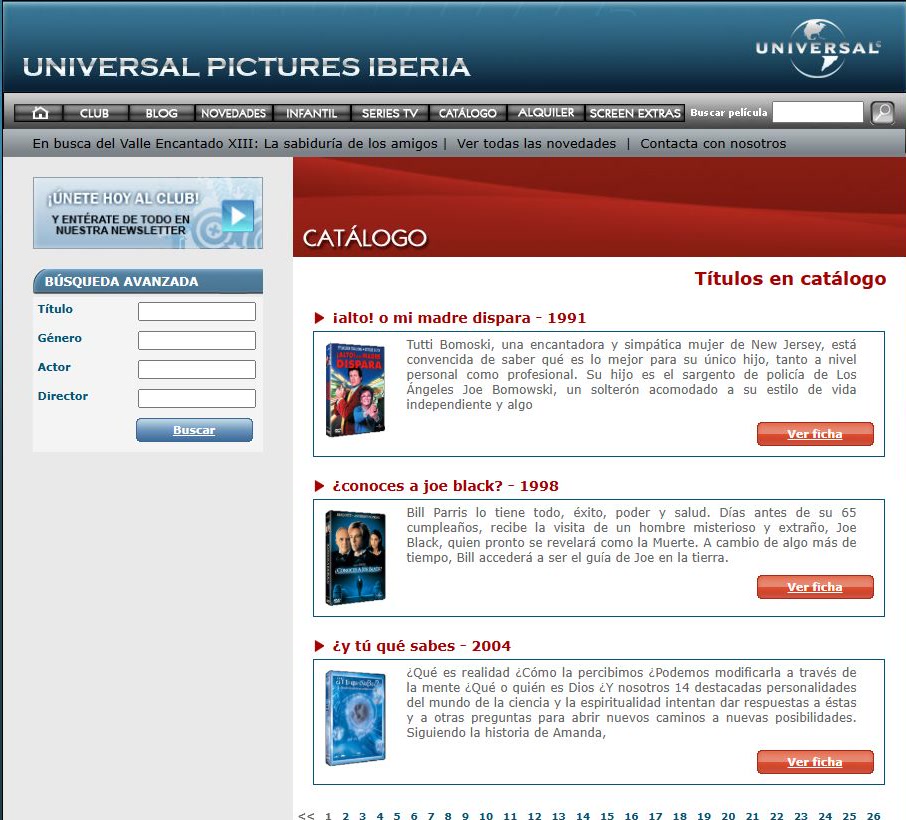Go to pagination page 8
Screen dimensions: 906x820
pyautogui.click(x=448, y=816)
